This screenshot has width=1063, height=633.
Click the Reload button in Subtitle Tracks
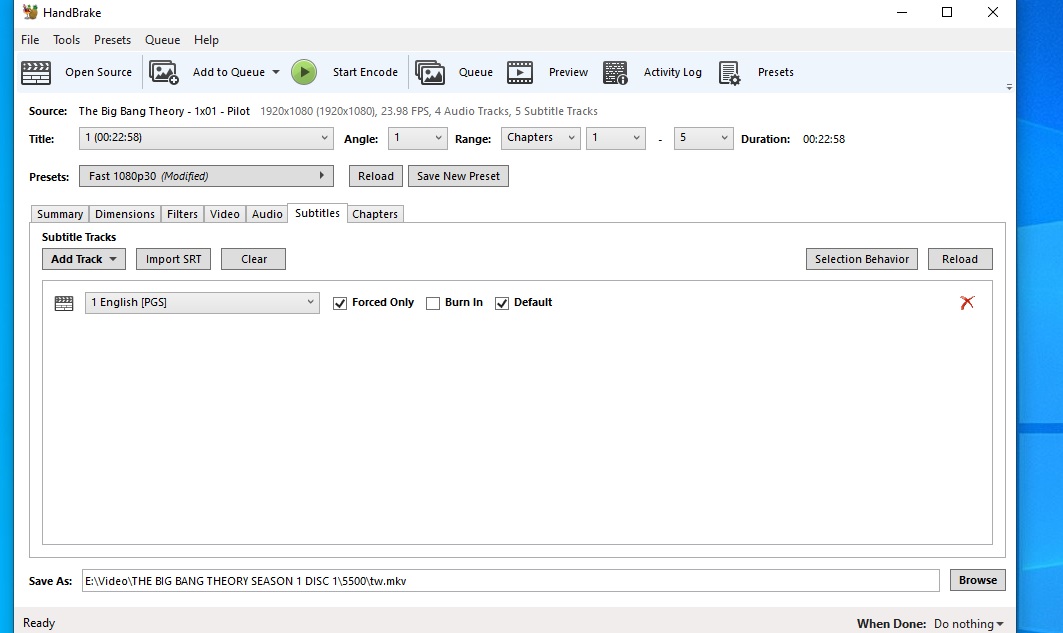pos(960,259)
